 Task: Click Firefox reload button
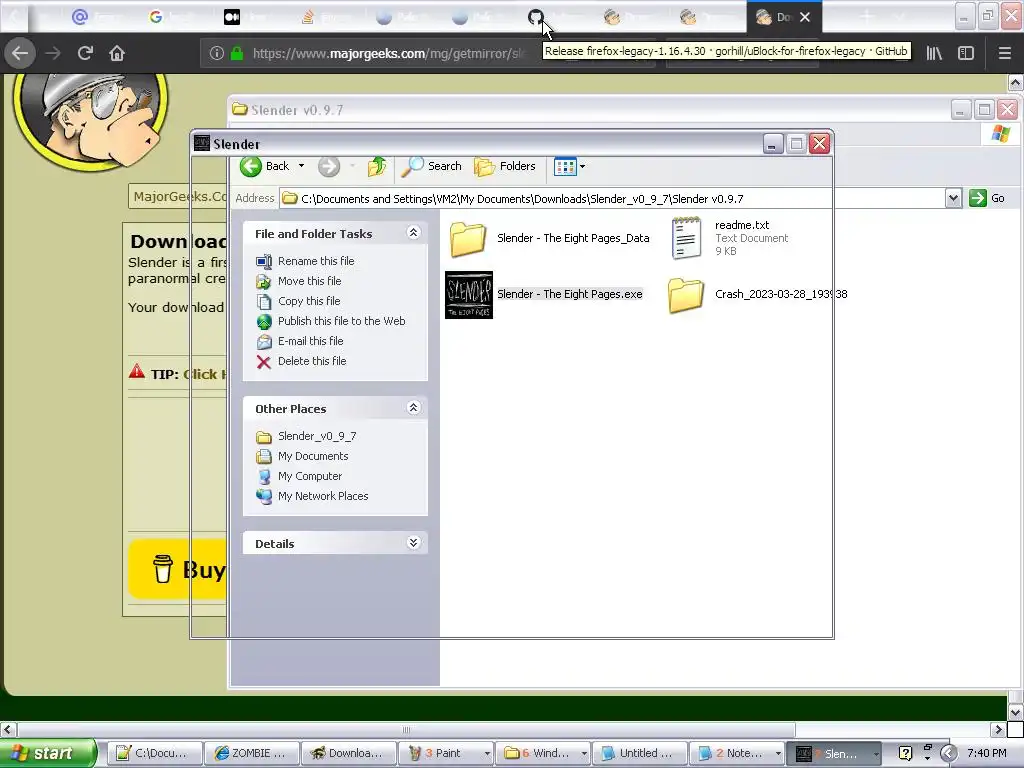85,53
